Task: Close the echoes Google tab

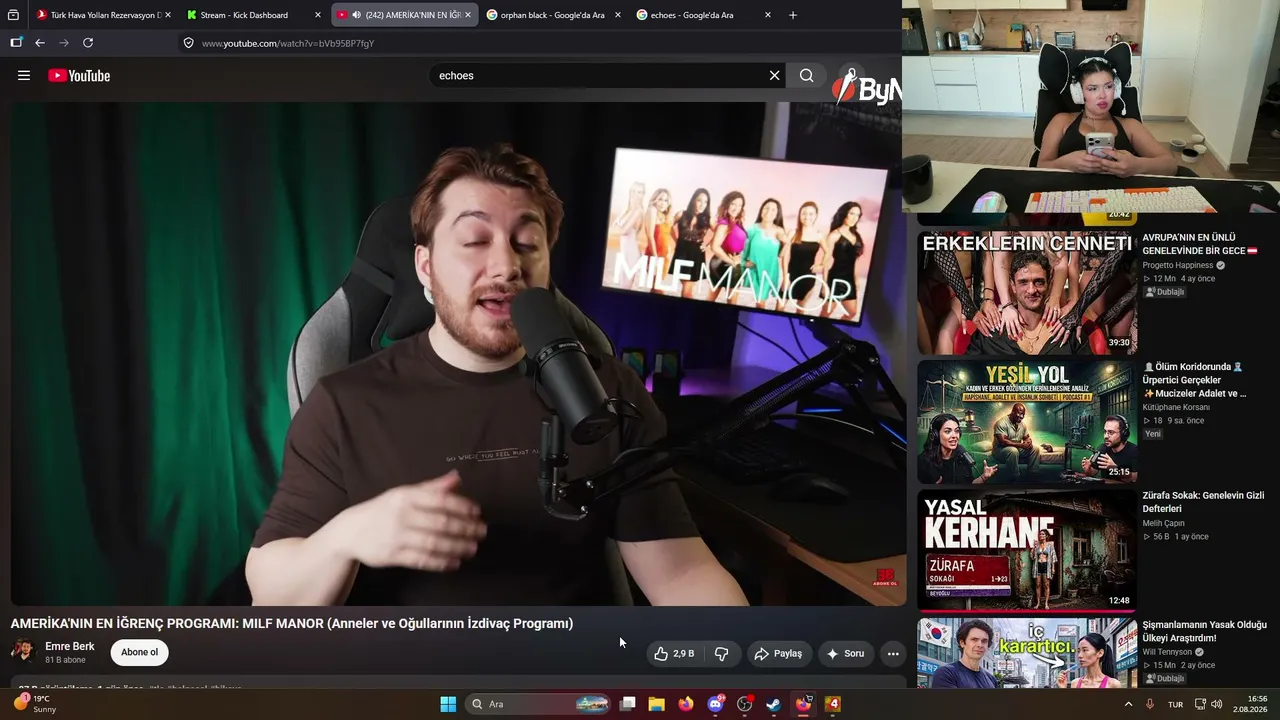Action: click(767, 15)
